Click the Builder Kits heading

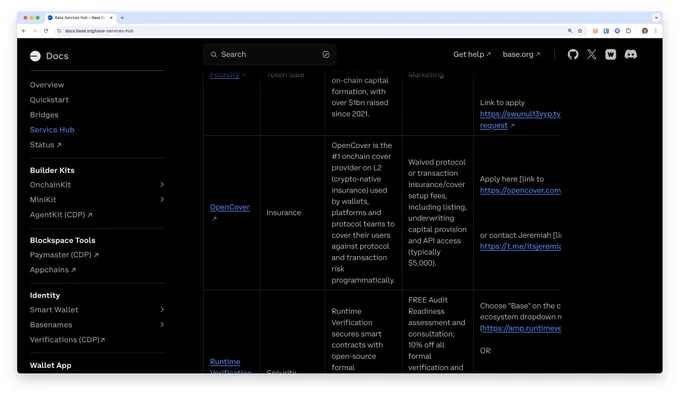(x=52, y=170)
